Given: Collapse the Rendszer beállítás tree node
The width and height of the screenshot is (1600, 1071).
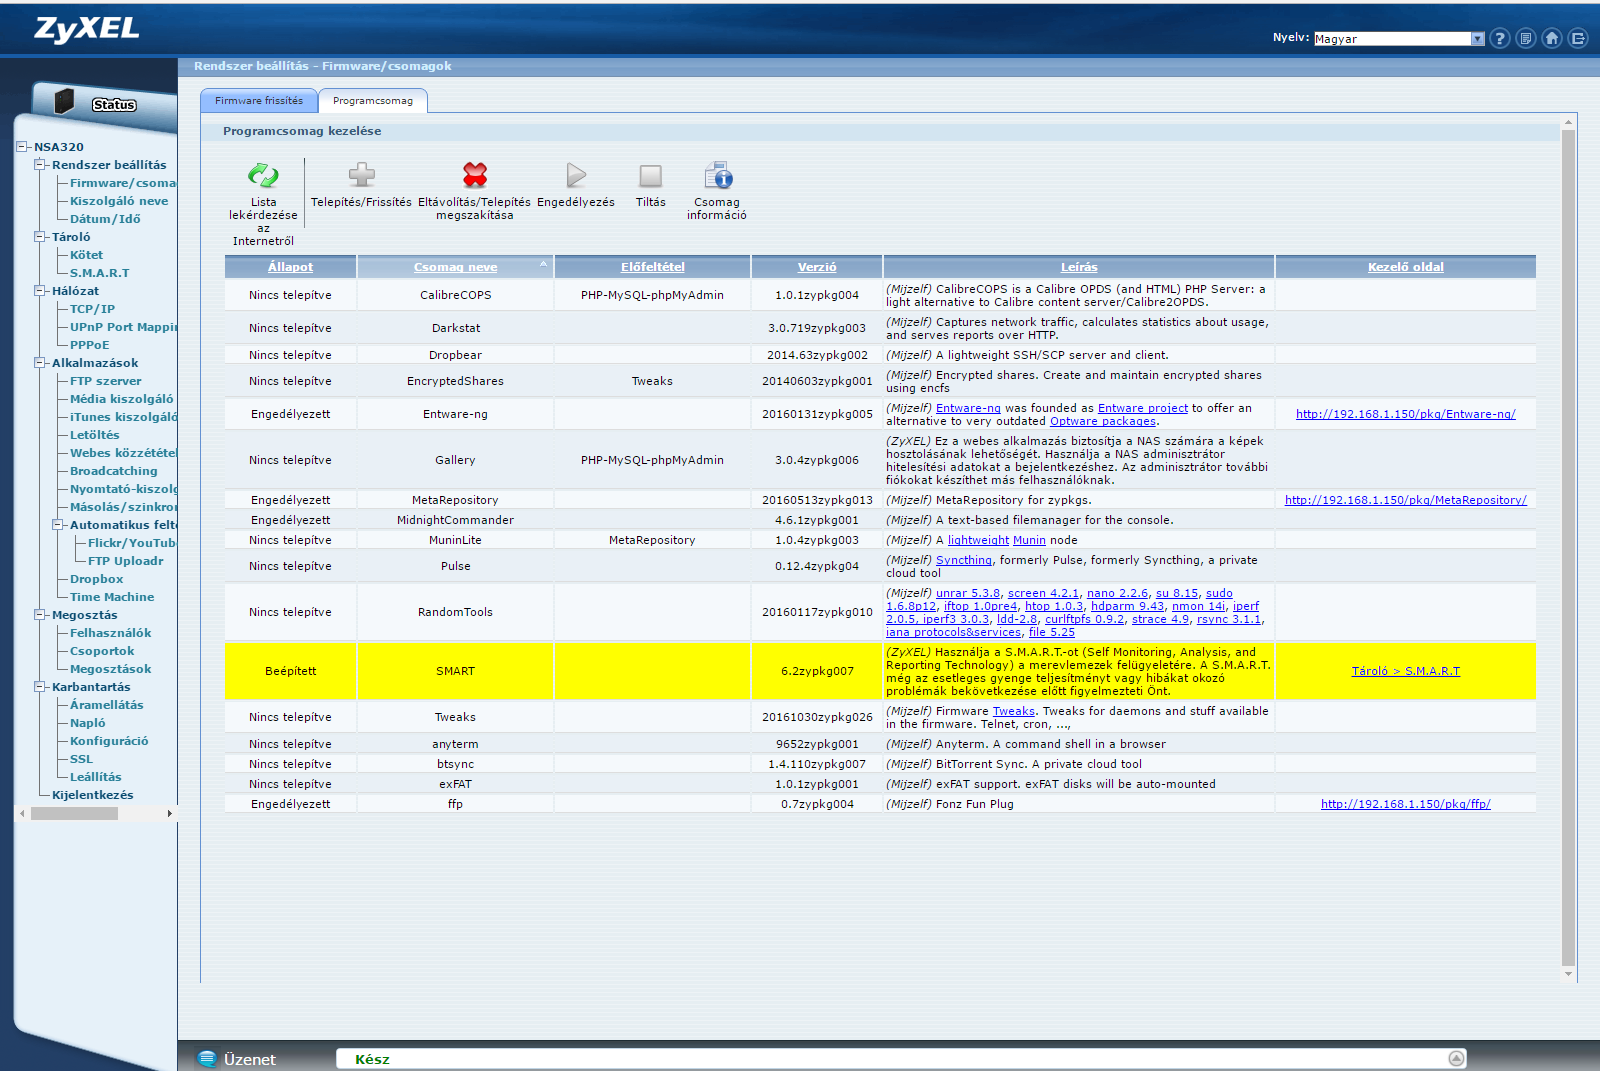Looking at the screenshot, I should (x=40, y=165).
